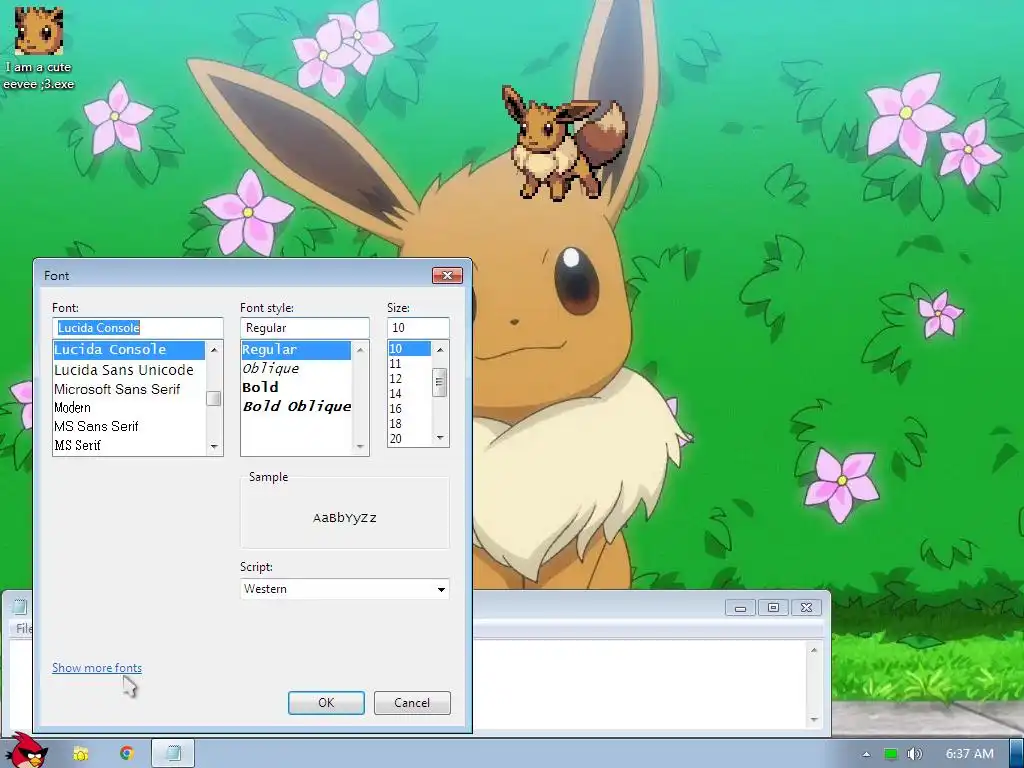
Task: Click font list scroll up arrow
Action: 214,350
